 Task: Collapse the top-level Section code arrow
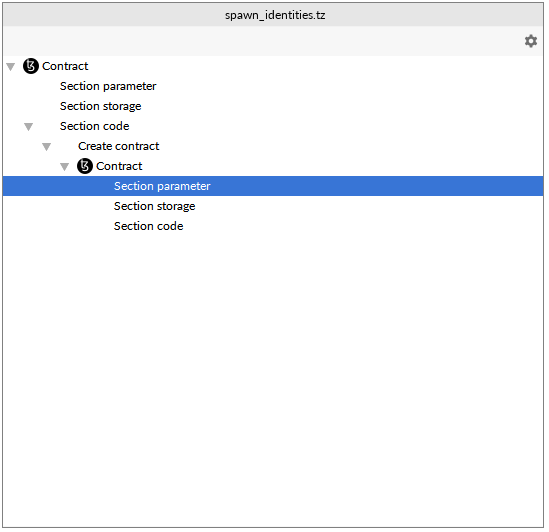29,126
